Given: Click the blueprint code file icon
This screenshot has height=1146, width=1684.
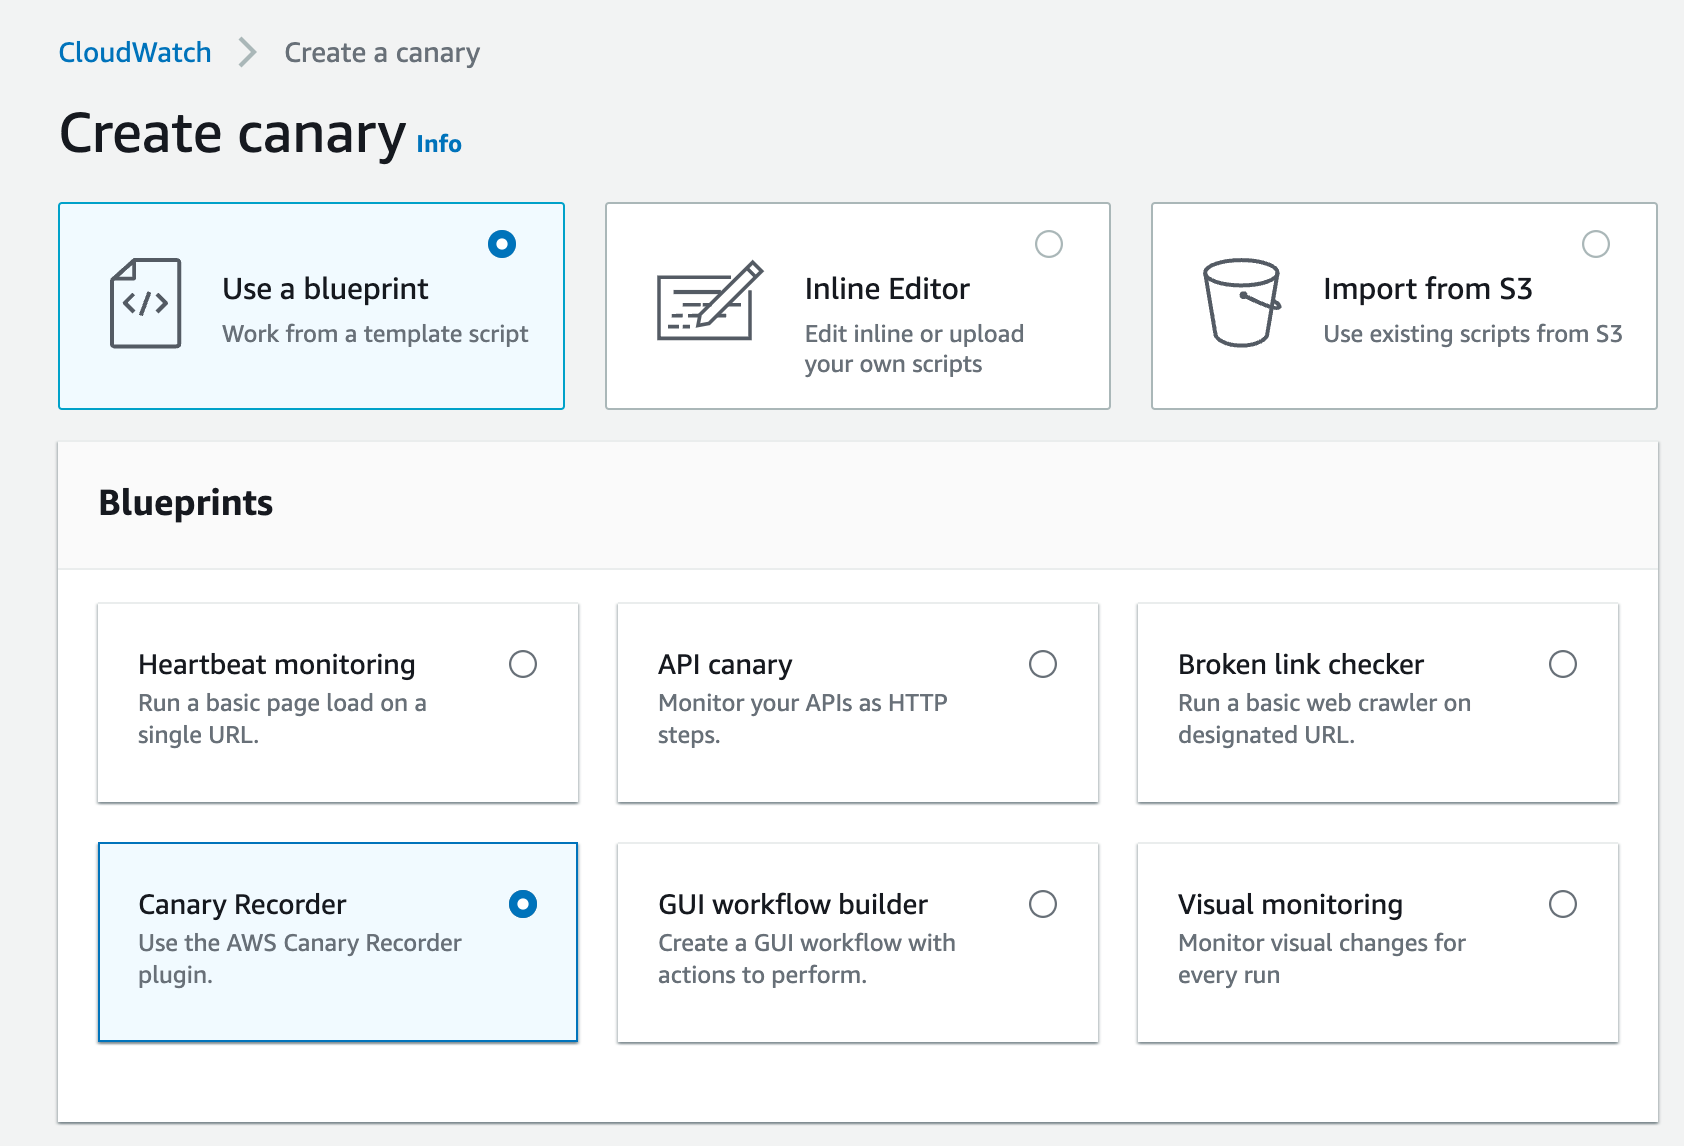Looking at the screenshot, I should (x=146, y=303).
